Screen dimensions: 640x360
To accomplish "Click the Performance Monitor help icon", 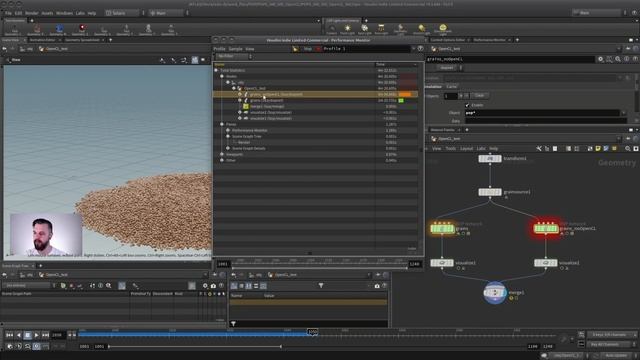I will pos(420,49).
